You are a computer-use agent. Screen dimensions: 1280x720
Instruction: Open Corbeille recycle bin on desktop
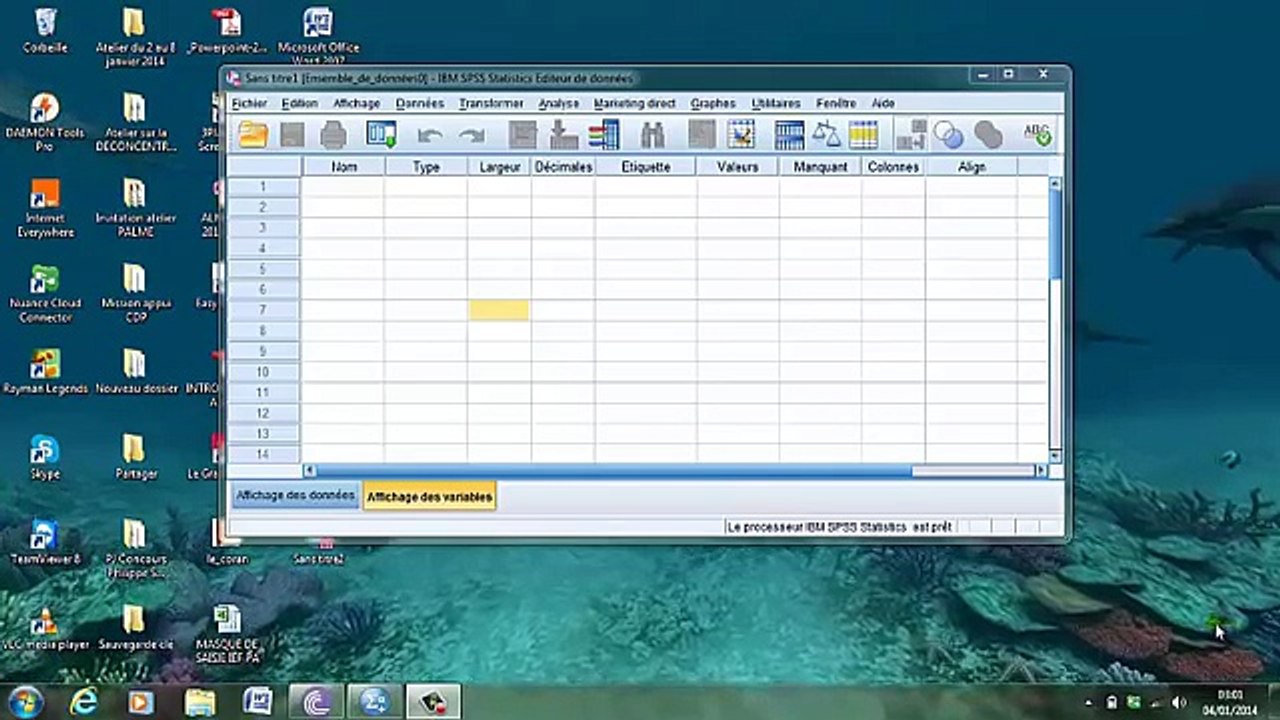tap(45, 30)
